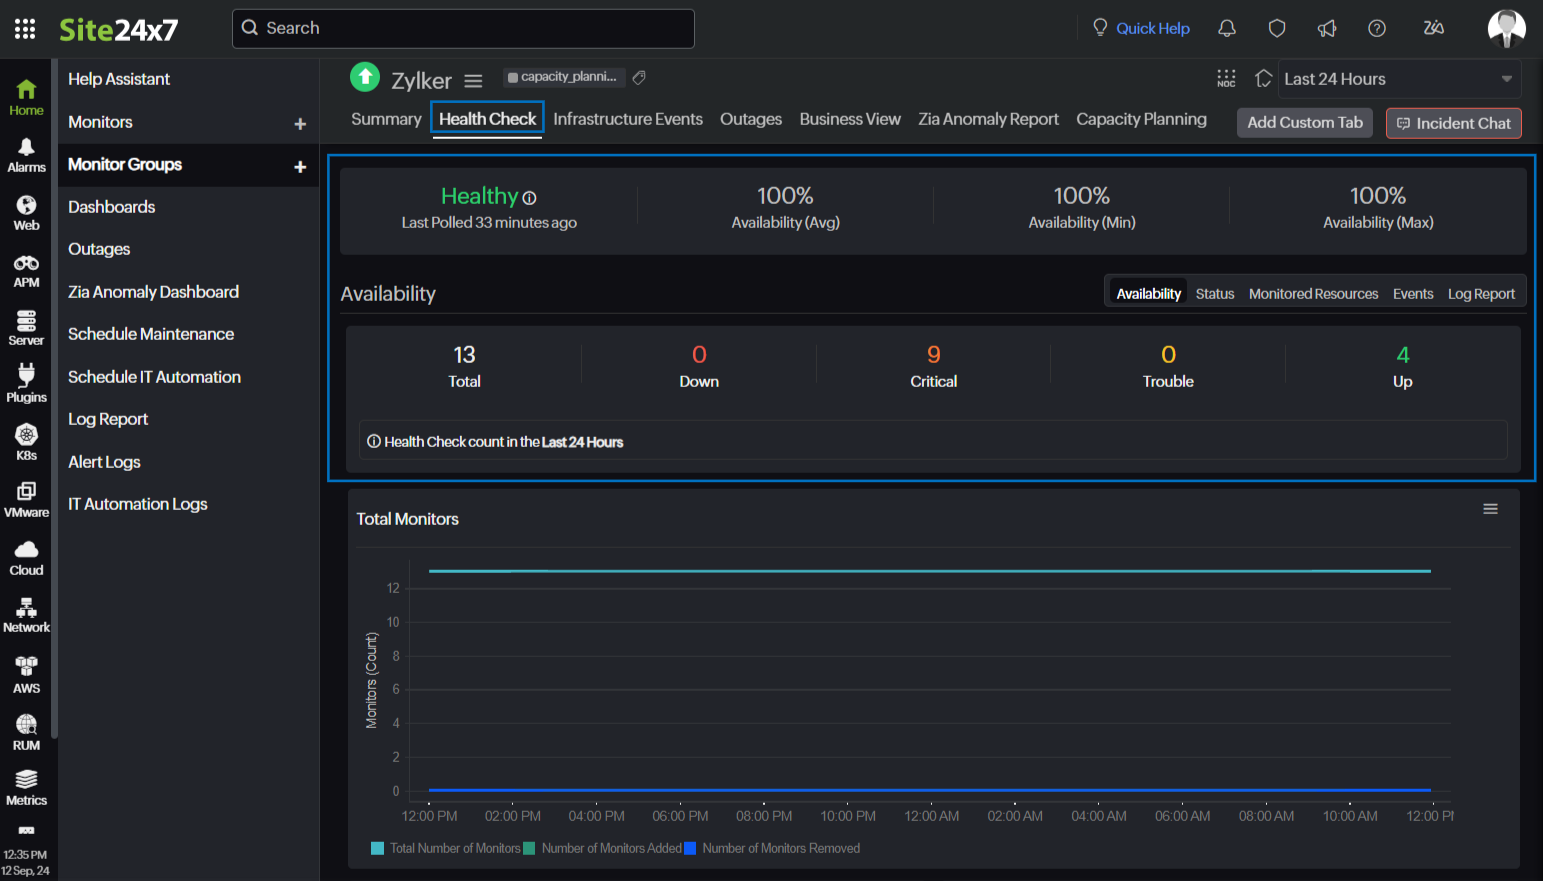Open the apps grid launcher icon
The height and width of the screenshot is (881, 1543).
(x=25, y=29)
